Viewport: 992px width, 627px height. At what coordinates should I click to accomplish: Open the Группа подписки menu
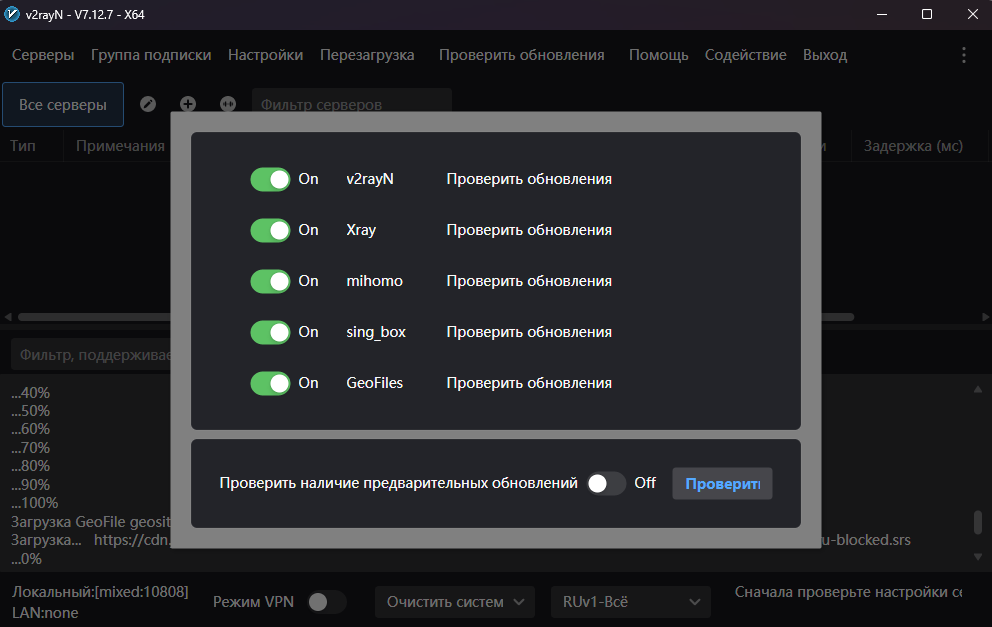coord(151,55)
